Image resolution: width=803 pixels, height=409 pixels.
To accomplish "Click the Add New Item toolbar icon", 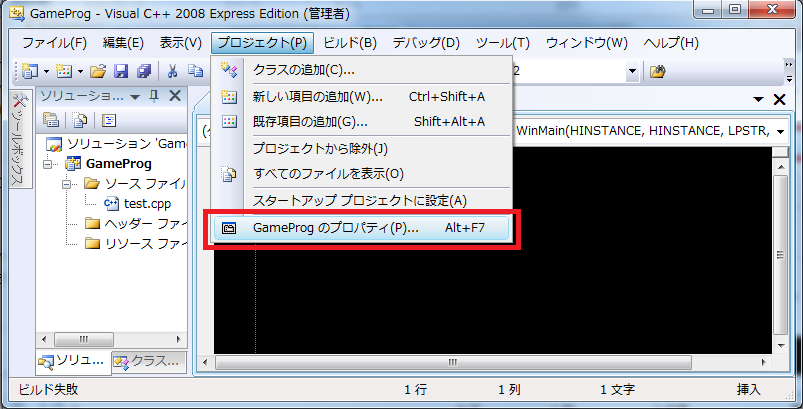I will pos(64,71).
